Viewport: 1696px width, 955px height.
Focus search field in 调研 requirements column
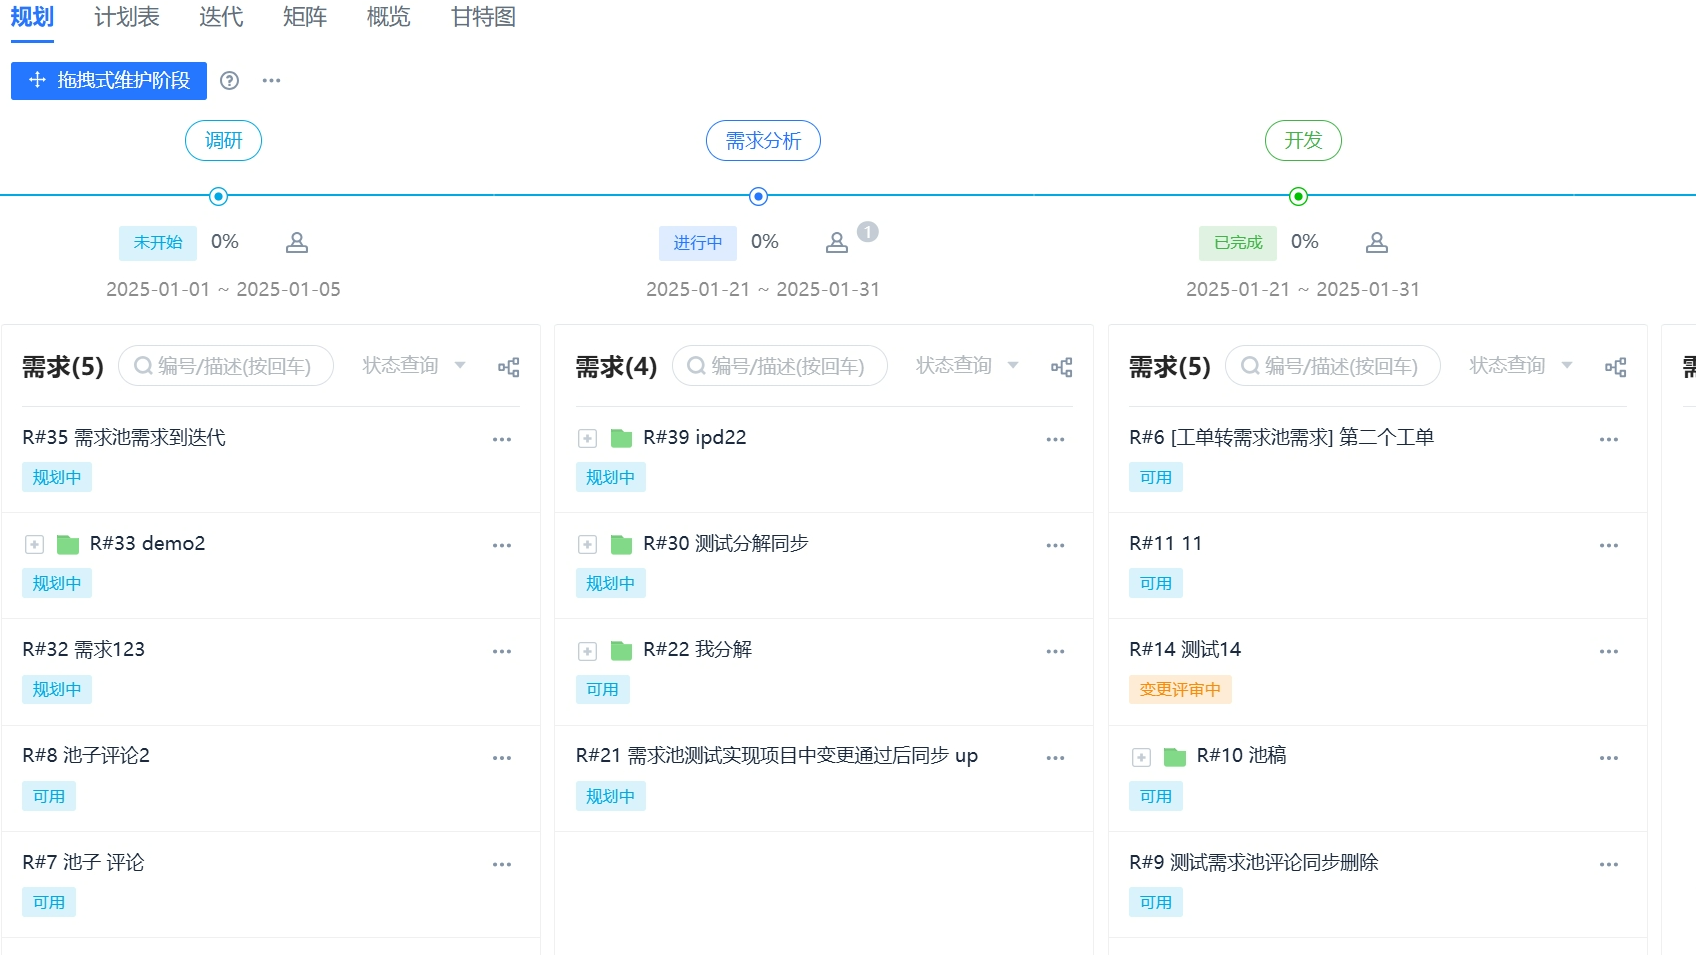[x=226, y=366]
